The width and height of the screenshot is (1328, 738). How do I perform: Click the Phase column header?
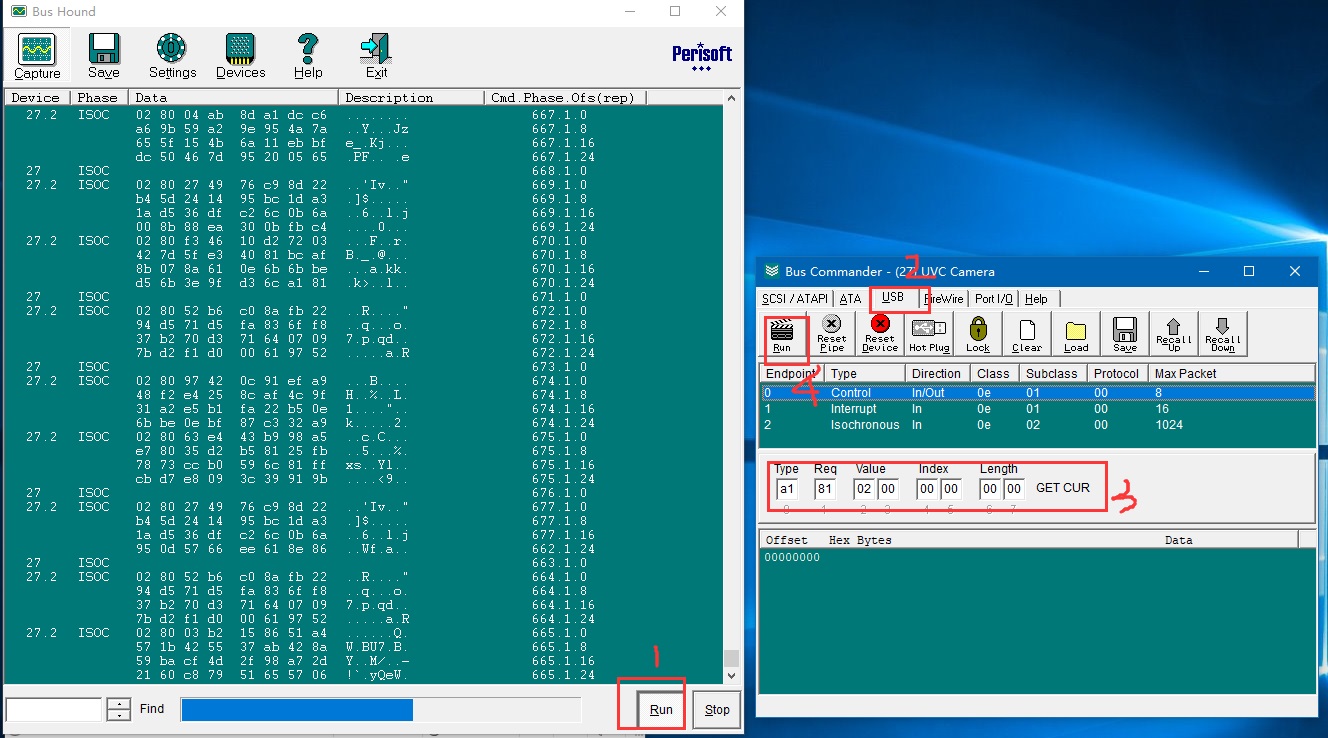[101, 98]
